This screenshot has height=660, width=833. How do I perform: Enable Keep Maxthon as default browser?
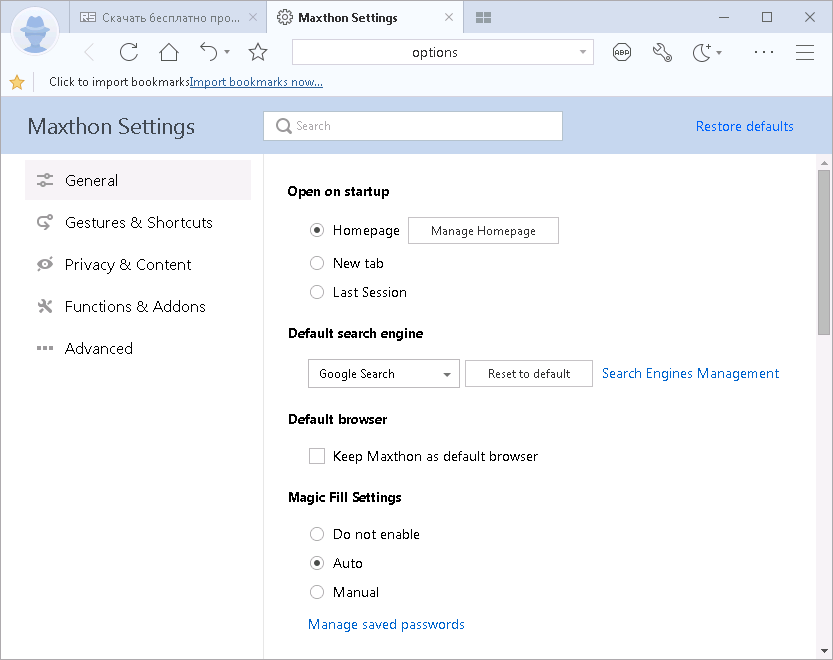317,456
